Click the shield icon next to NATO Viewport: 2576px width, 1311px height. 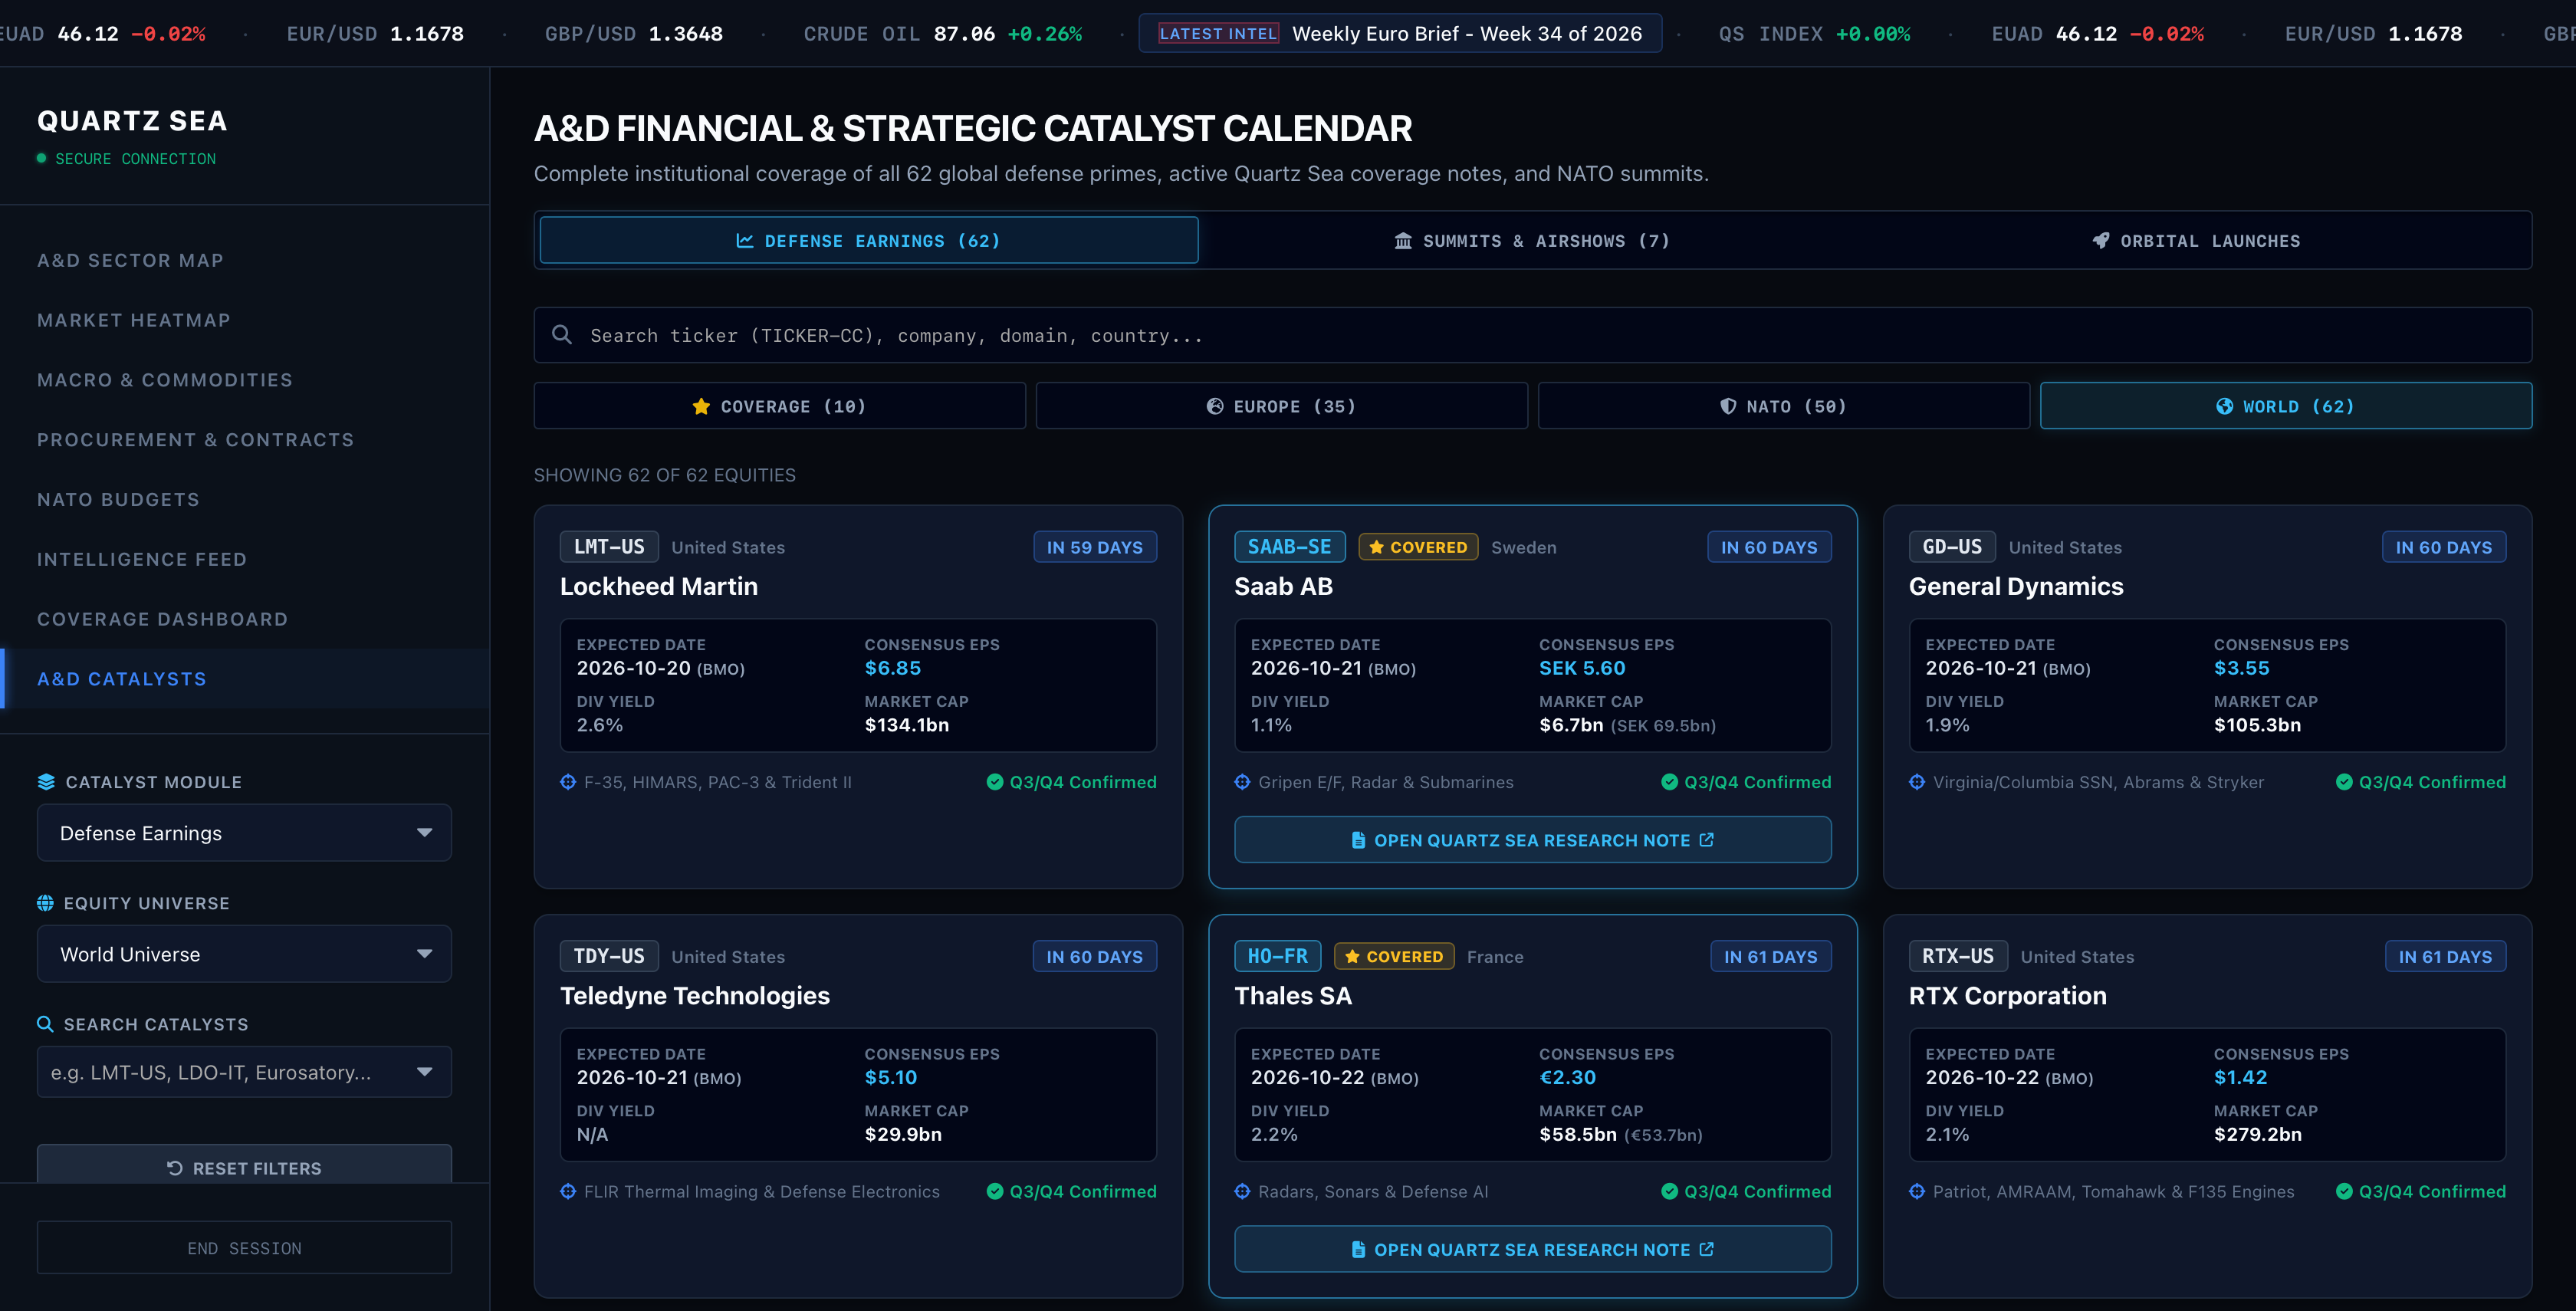1728,406
